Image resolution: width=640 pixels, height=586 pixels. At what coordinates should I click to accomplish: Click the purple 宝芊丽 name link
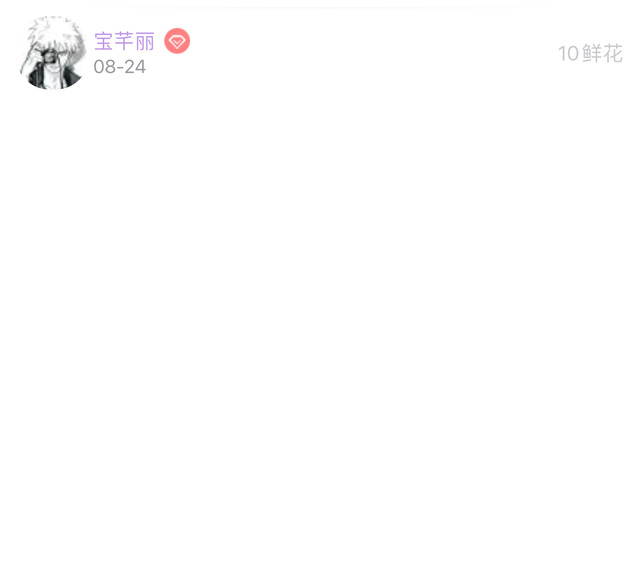124,41
